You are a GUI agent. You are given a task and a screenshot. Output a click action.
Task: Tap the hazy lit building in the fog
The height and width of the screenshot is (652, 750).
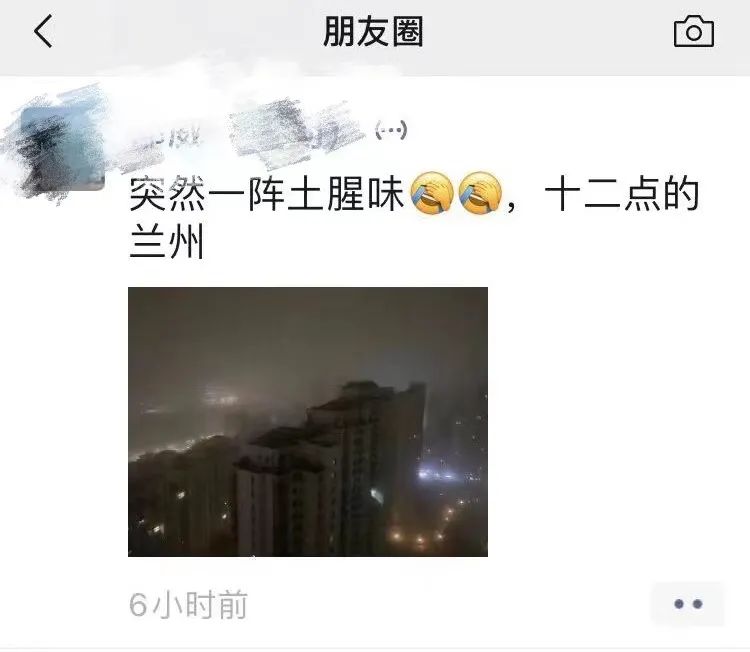(220, 397)
